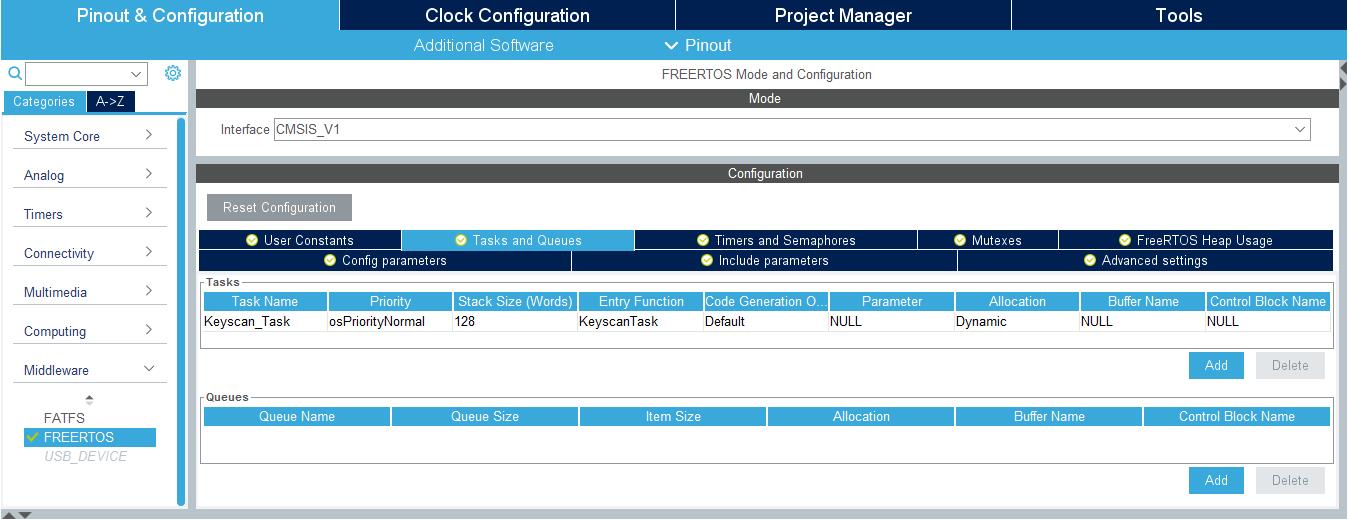Click the osPriorityNormal cell
This screenshot has width=1349, height=520.
(x=390, y=321)
